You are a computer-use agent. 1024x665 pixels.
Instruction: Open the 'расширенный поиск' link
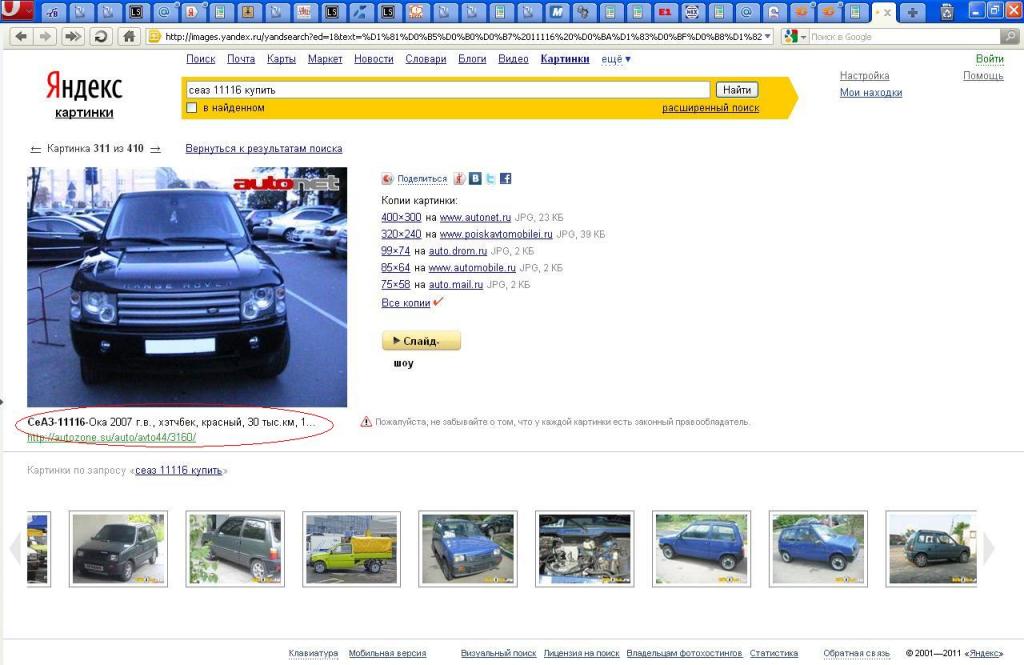pyautogui.click(x=710, y=108)
